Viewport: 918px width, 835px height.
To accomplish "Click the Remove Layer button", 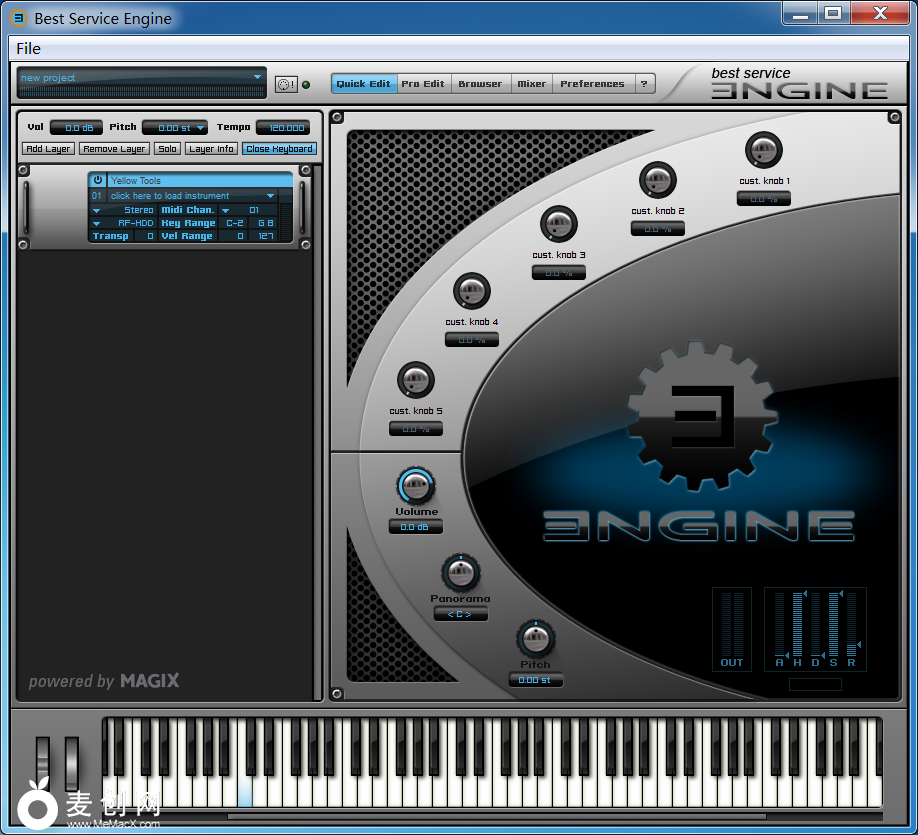I will pyautogui.click(x=114, y=149).
